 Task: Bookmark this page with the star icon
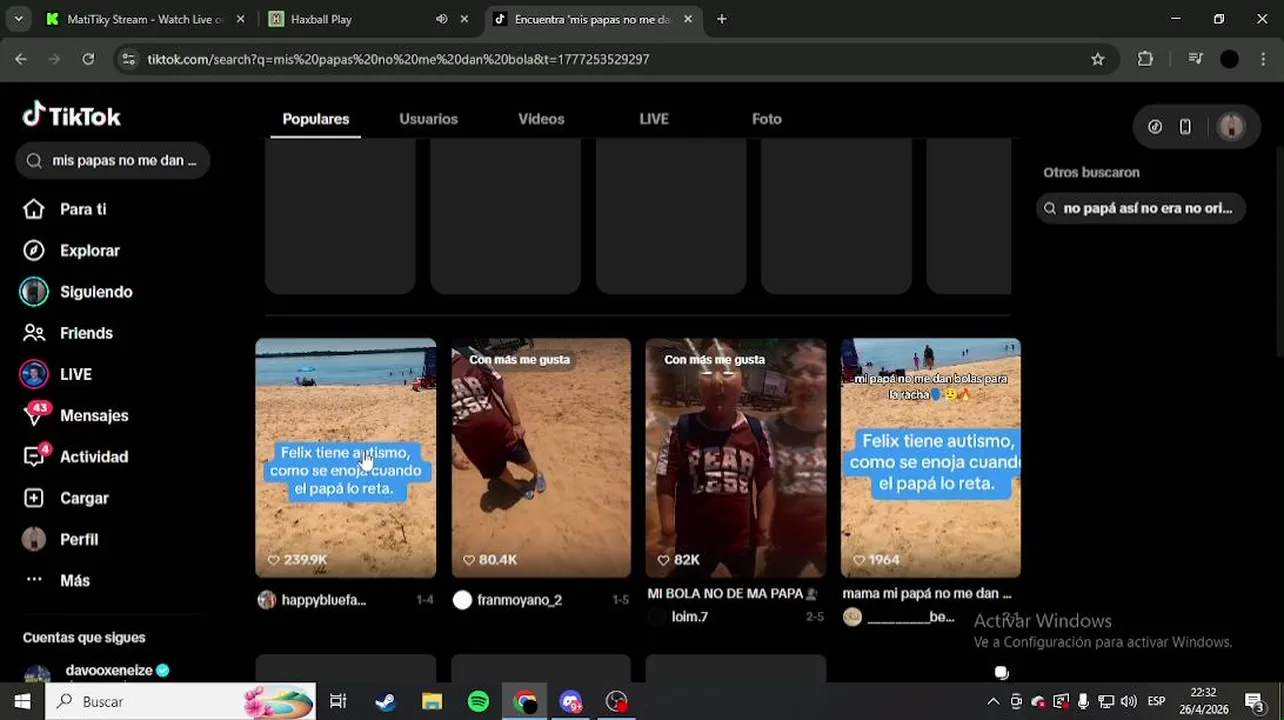[1098, 59]
